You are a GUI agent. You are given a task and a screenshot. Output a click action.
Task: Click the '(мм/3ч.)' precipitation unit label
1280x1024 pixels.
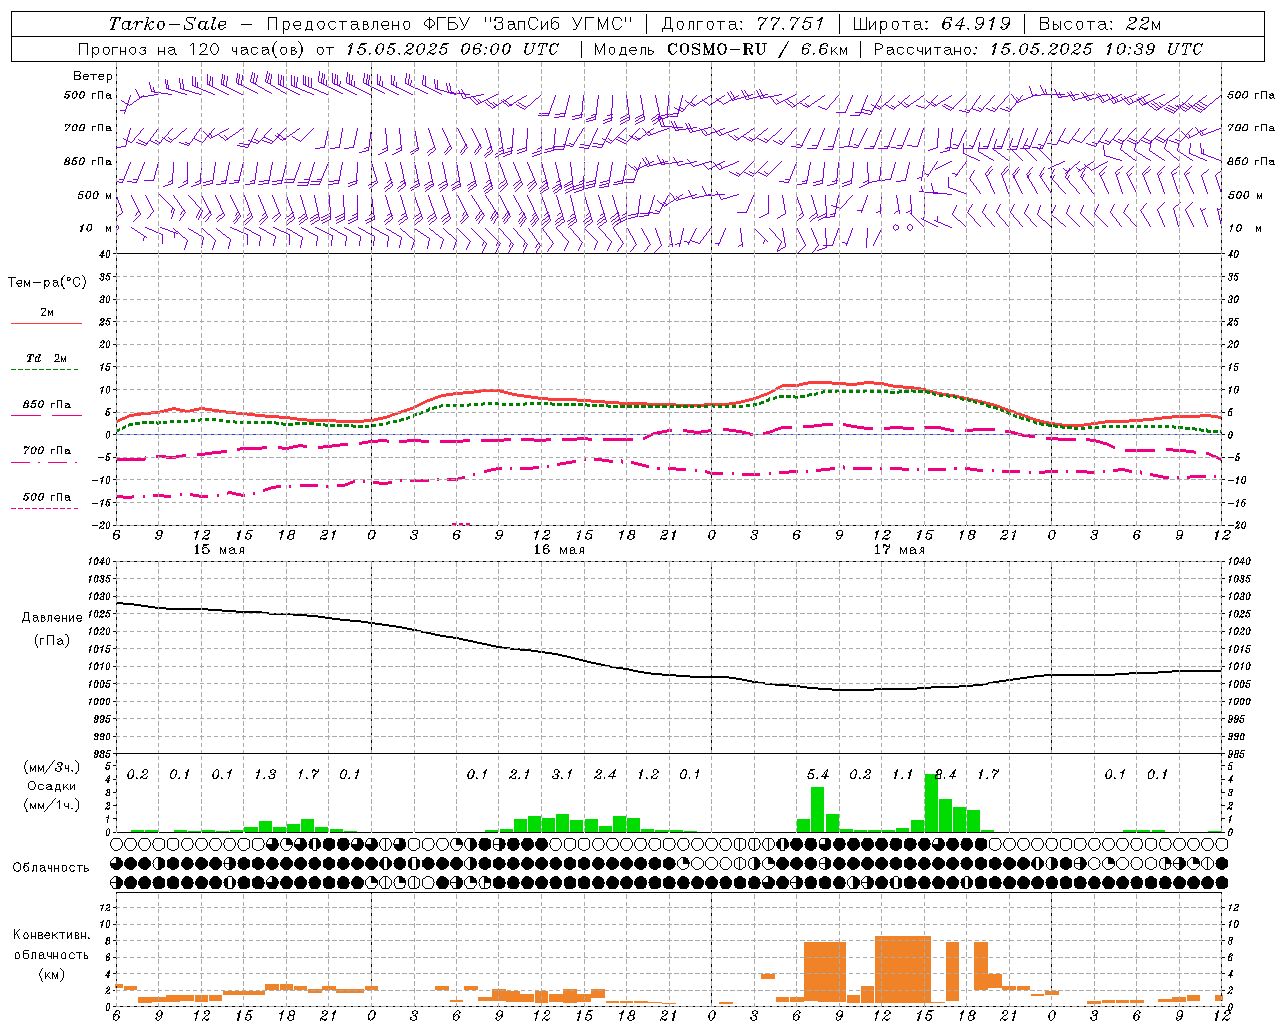(x=52, y=767)
